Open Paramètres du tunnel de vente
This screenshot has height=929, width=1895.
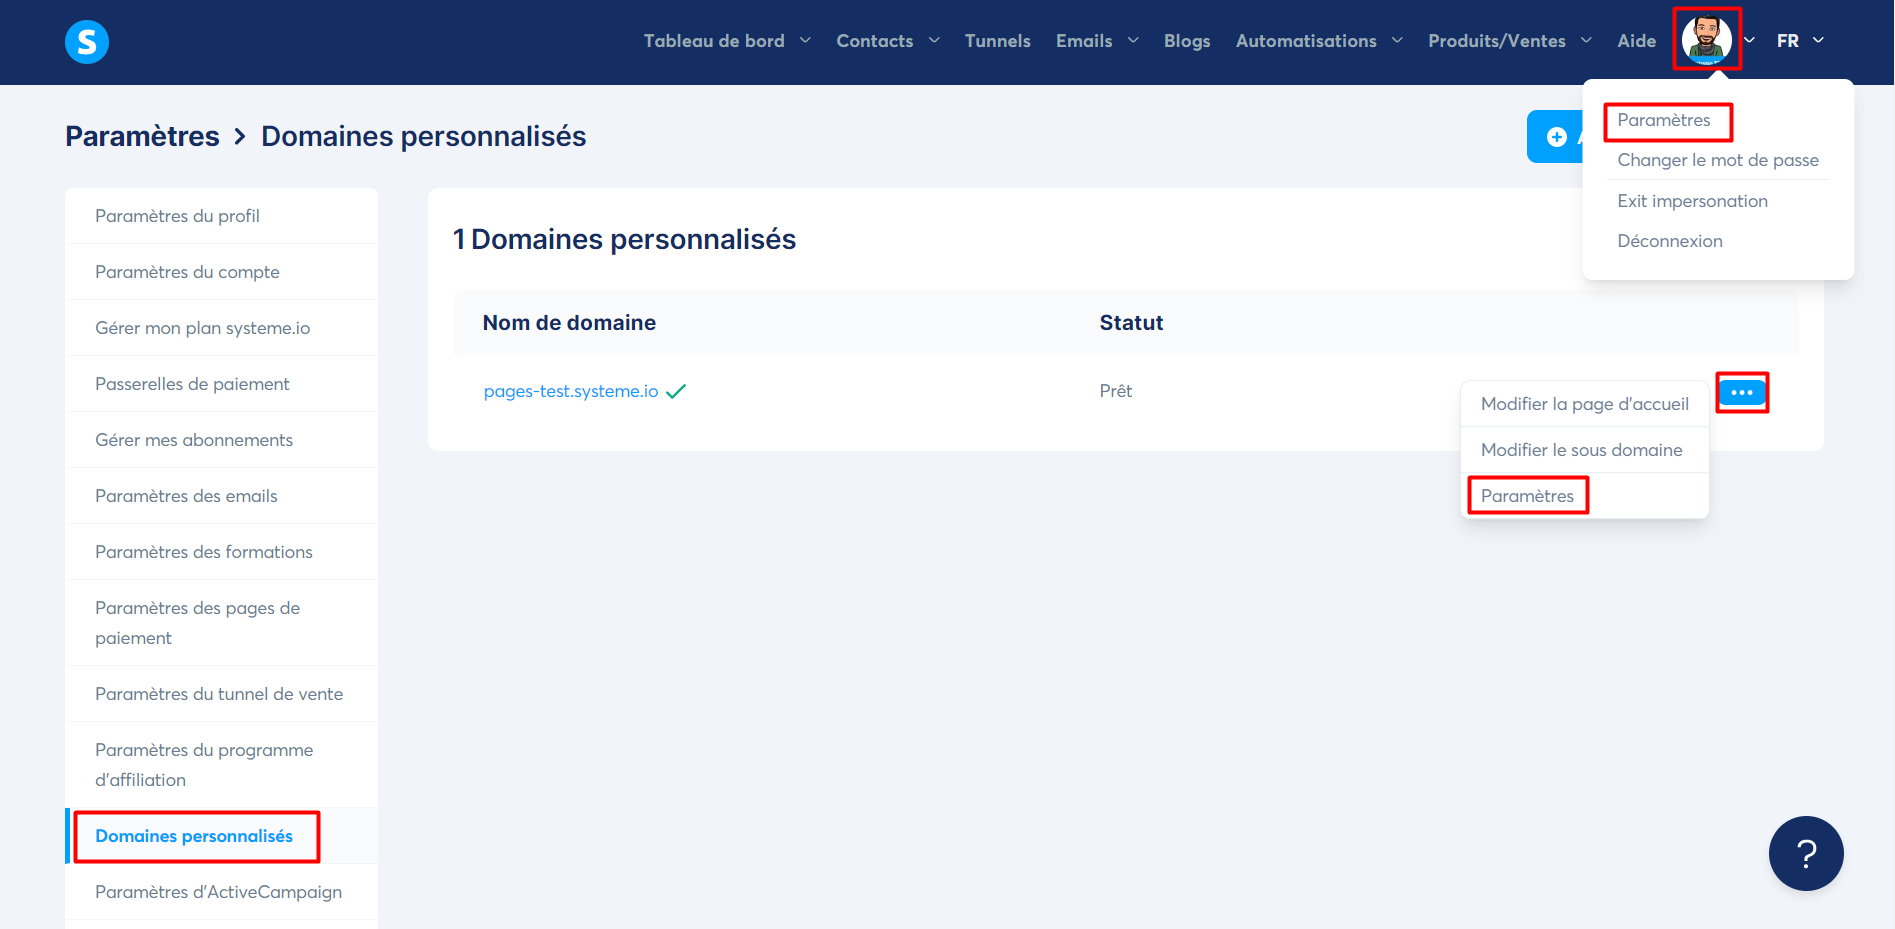(221, 694)
